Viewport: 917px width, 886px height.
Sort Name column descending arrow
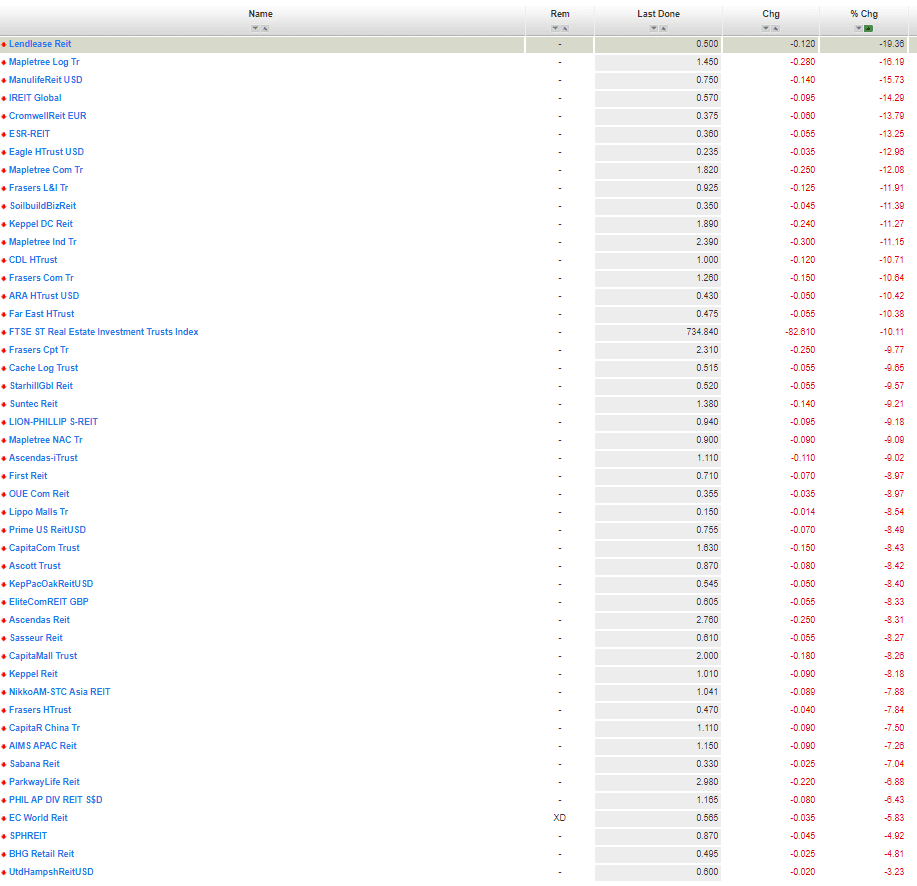(255, 29)
